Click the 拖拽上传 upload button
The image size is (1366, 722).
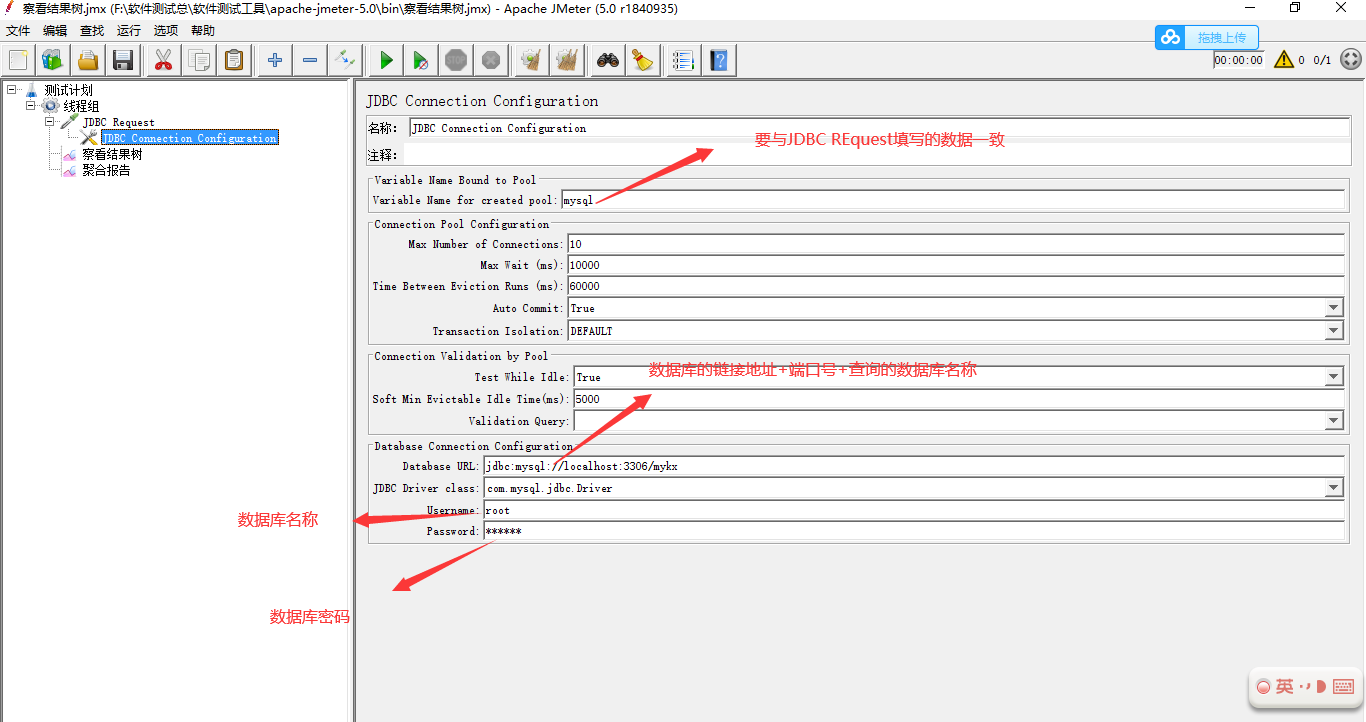1221,38
